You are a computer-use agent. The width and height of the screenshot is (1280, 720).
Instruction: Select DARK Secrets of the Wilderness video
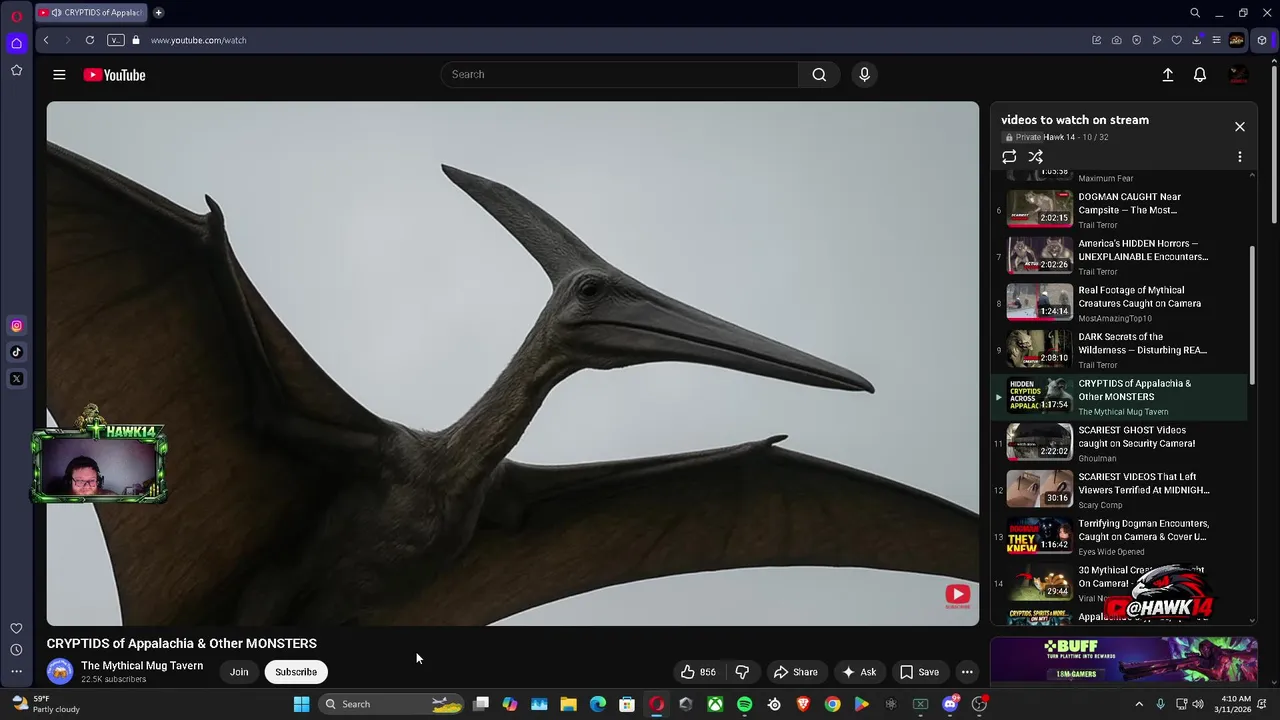pyautogui.click(x=1119, y=351)
